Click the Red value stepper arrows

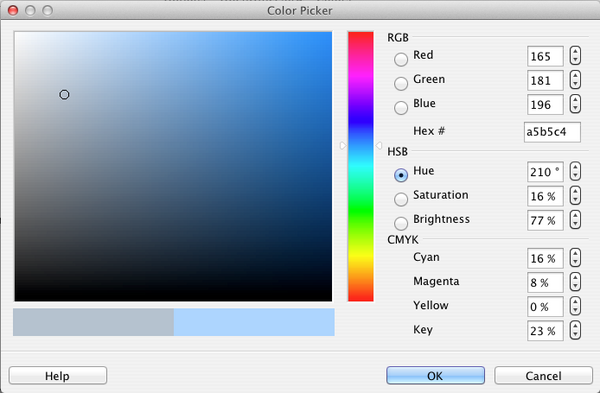575,56
